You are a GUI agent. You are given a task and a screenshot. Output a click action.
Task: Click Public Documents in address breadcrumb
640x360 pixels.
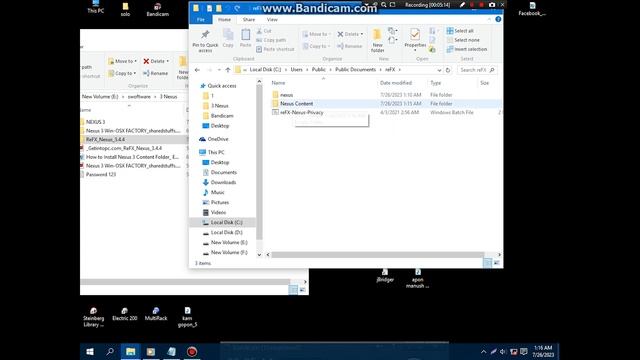point(355,70)
